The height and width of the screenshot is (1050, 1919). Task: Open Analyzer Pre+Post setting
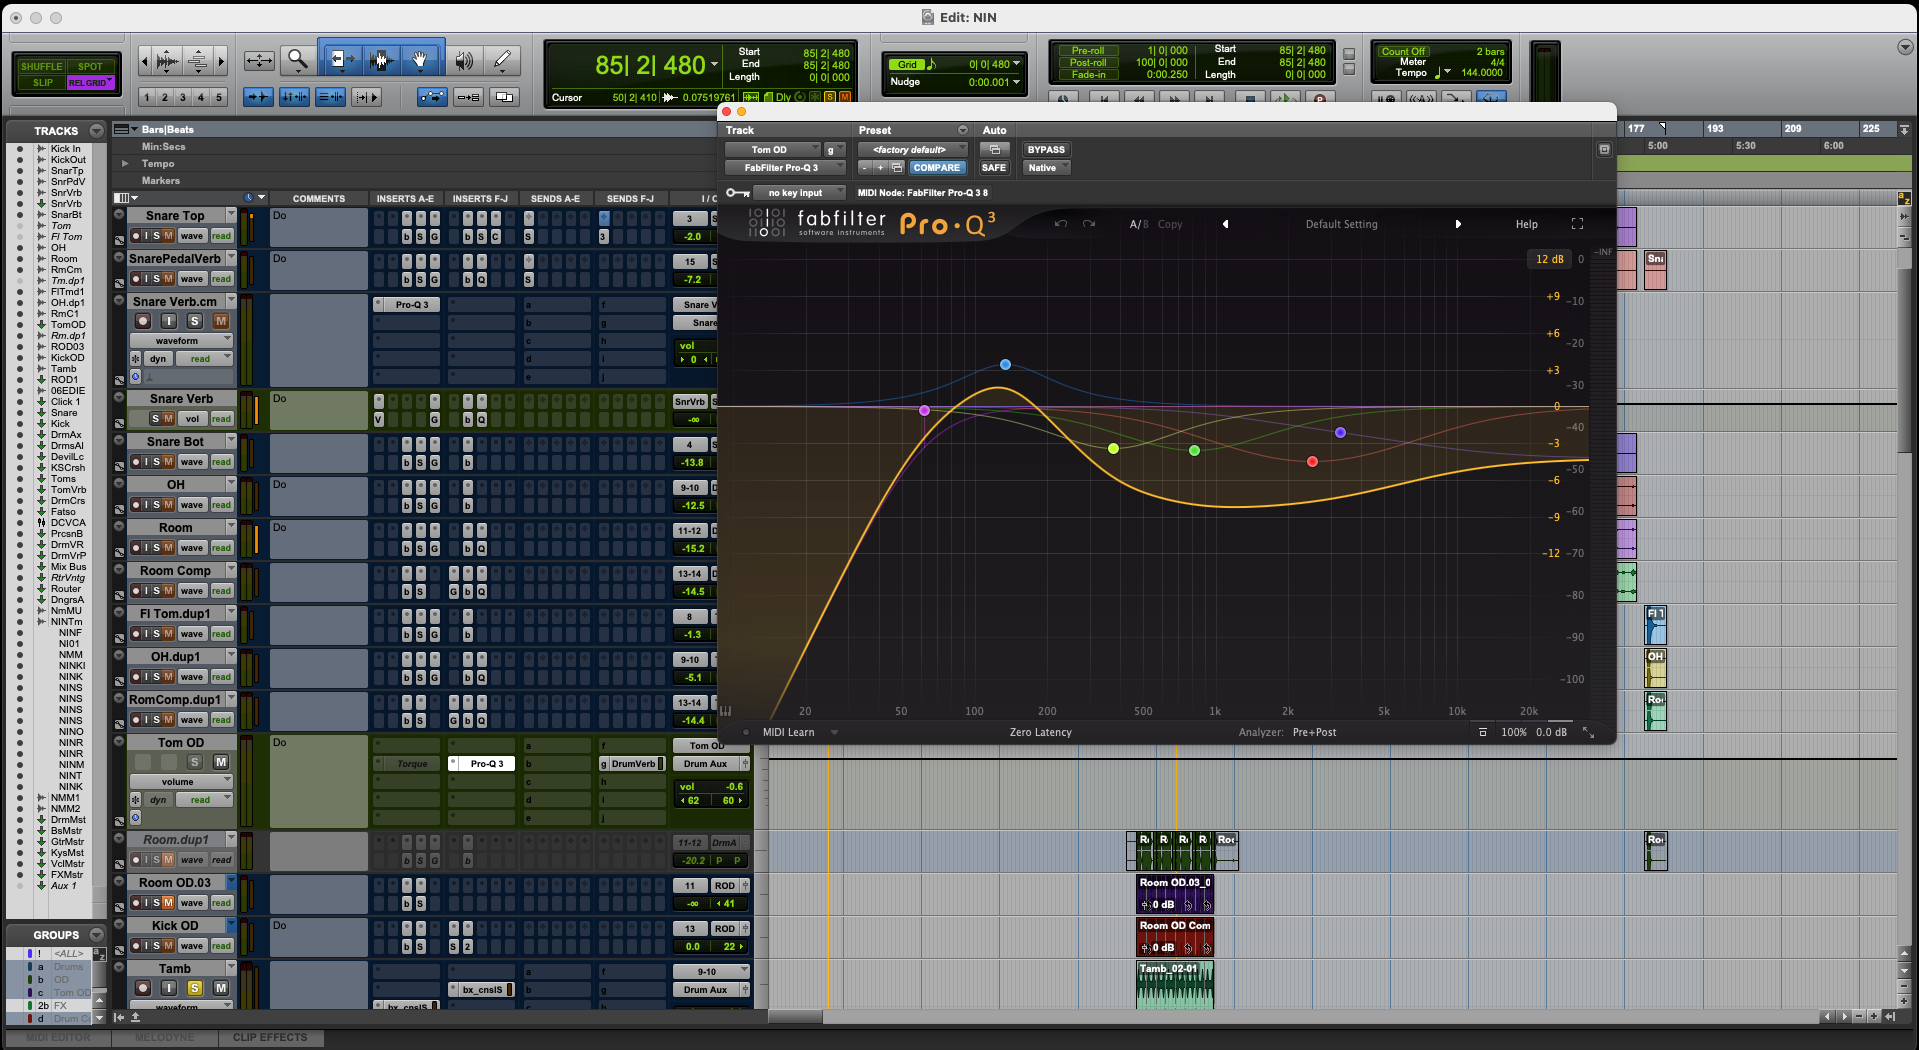click(1314, 732)
